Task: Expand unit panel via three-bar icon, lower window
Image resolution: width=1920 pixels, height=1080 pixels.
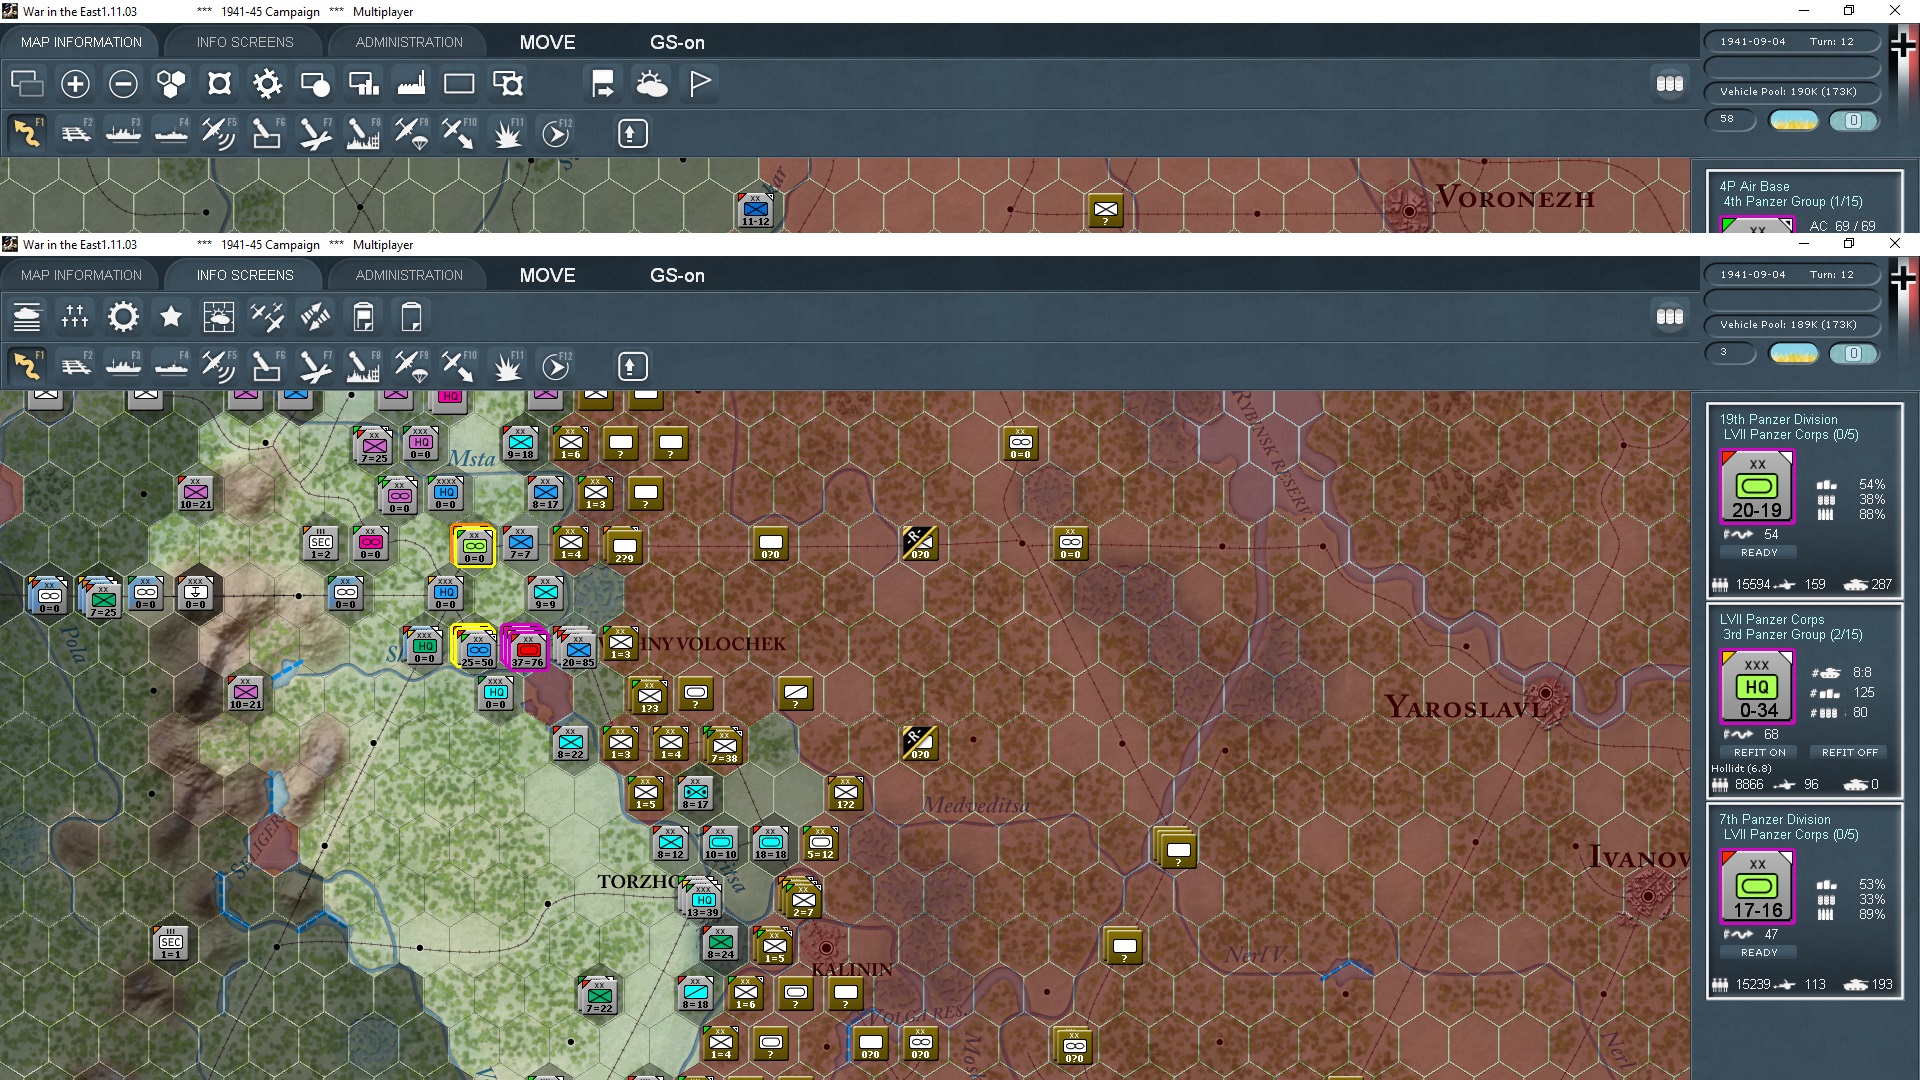Action: point(1669,317)
